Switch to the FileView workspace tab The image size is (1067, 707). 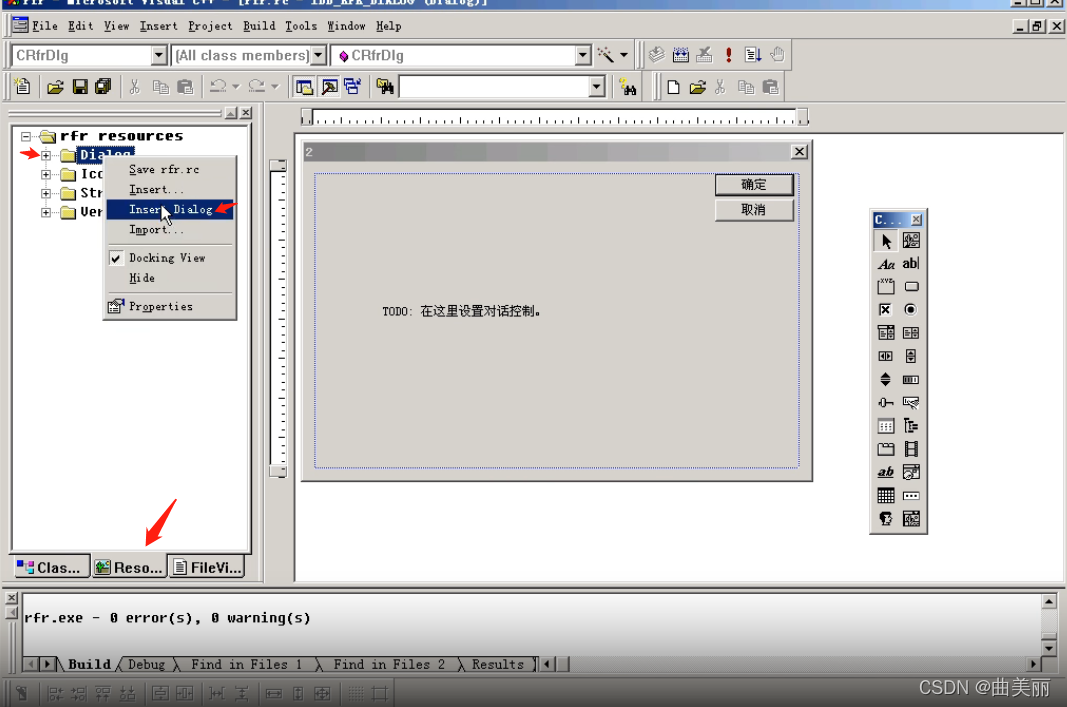[208, 567]
